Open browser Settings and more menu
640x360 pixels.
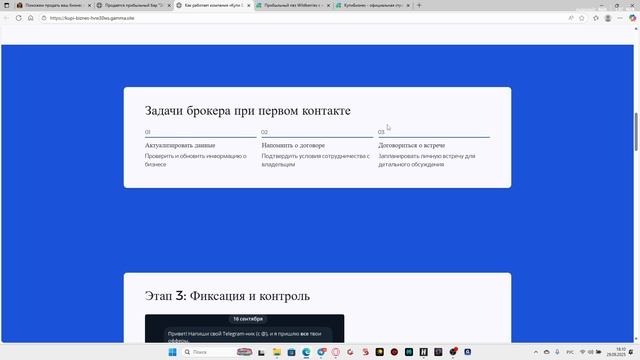620,18
